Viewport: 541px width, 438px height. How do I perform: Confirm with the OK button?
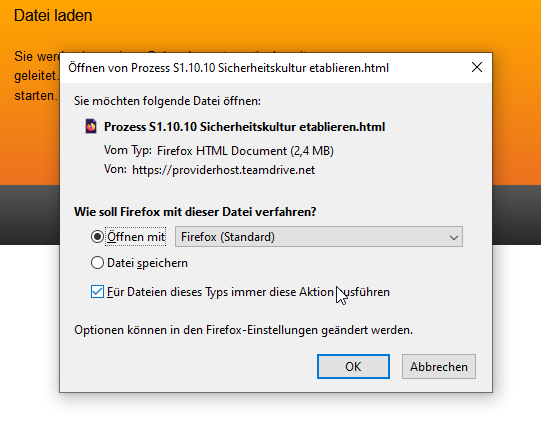pos(353,367)
